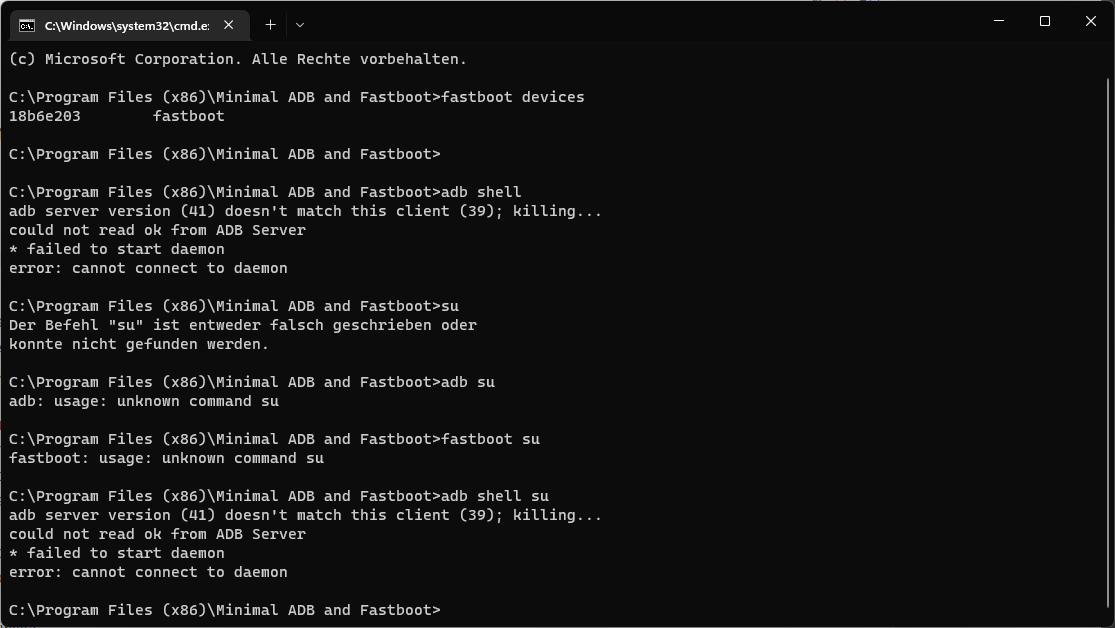Click "konnte nicht gefunden werden." line
The width and height of the screenshot is (1115, 628).
click(x=139, y=344)
